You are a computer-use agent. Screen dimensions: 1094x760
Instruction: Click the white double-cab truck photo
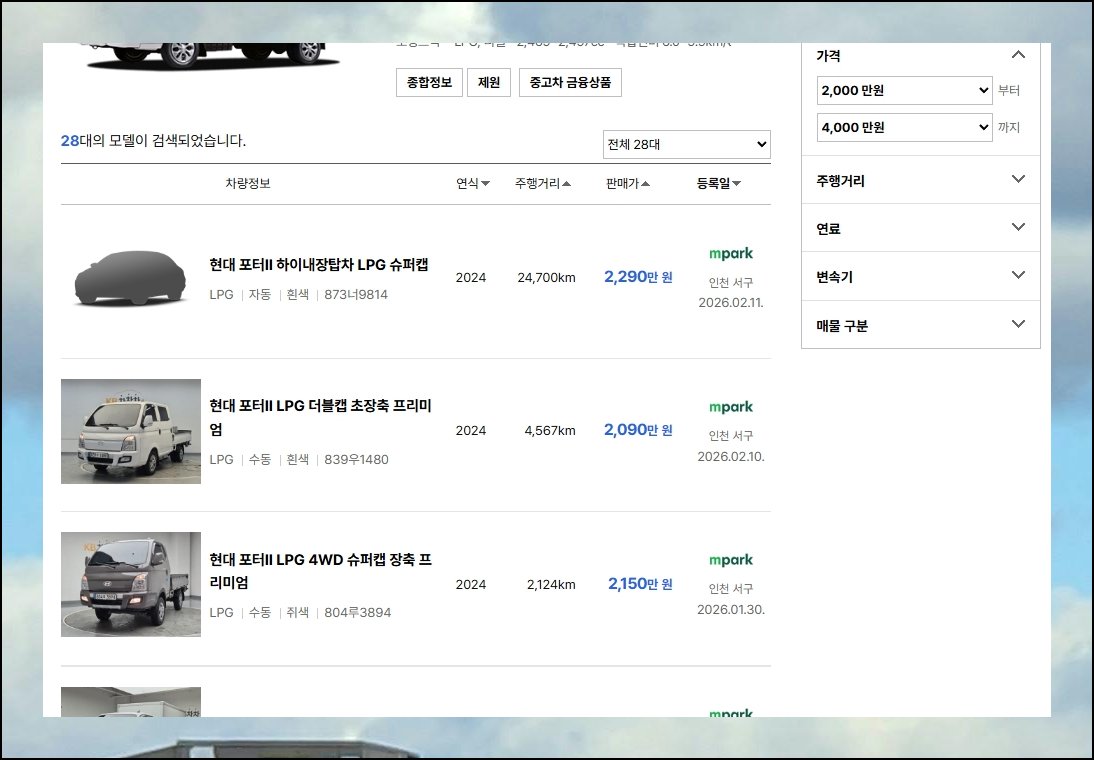point(130,431)
